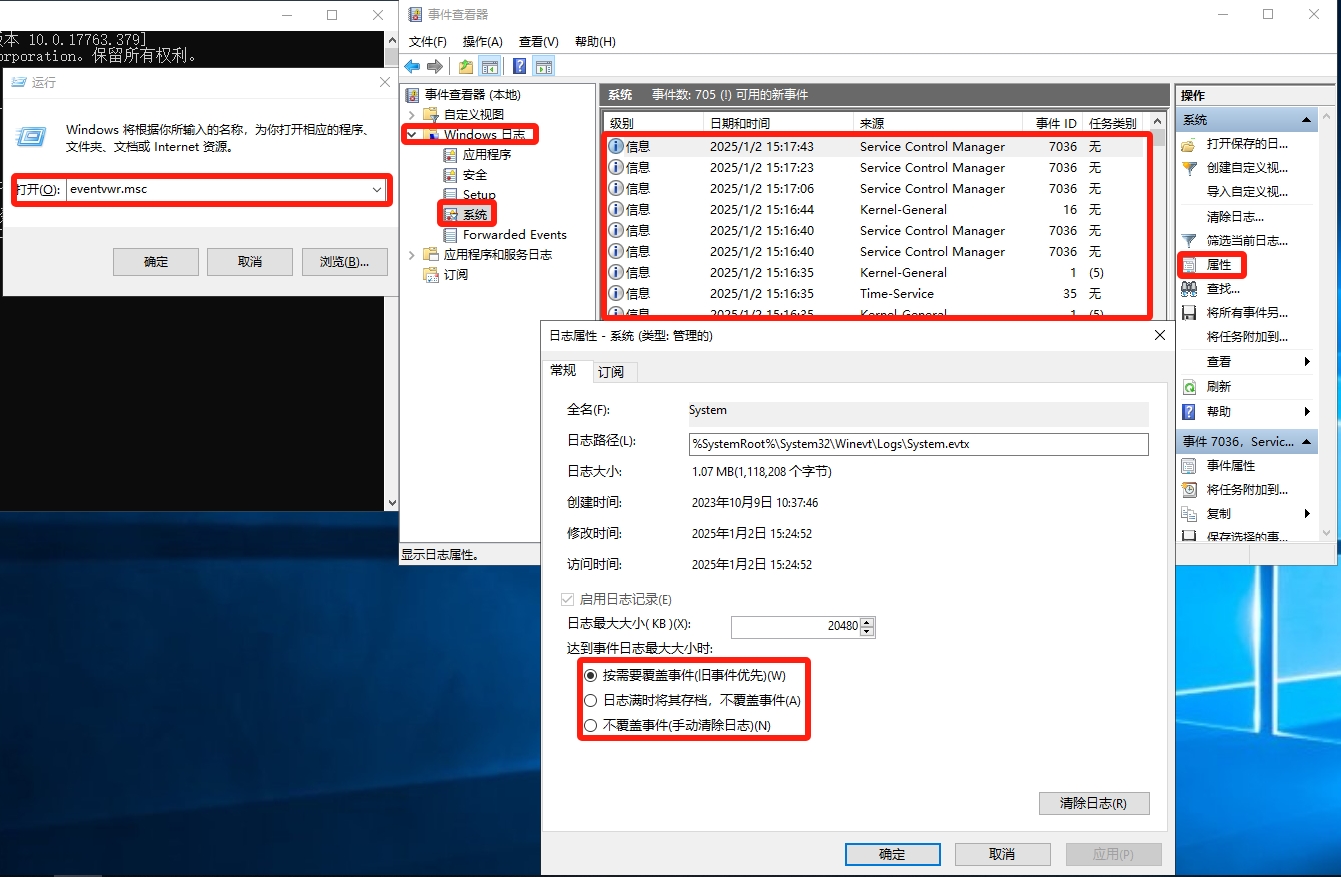
Task: Open the export log icon in the toolbar
Action: 464,66
